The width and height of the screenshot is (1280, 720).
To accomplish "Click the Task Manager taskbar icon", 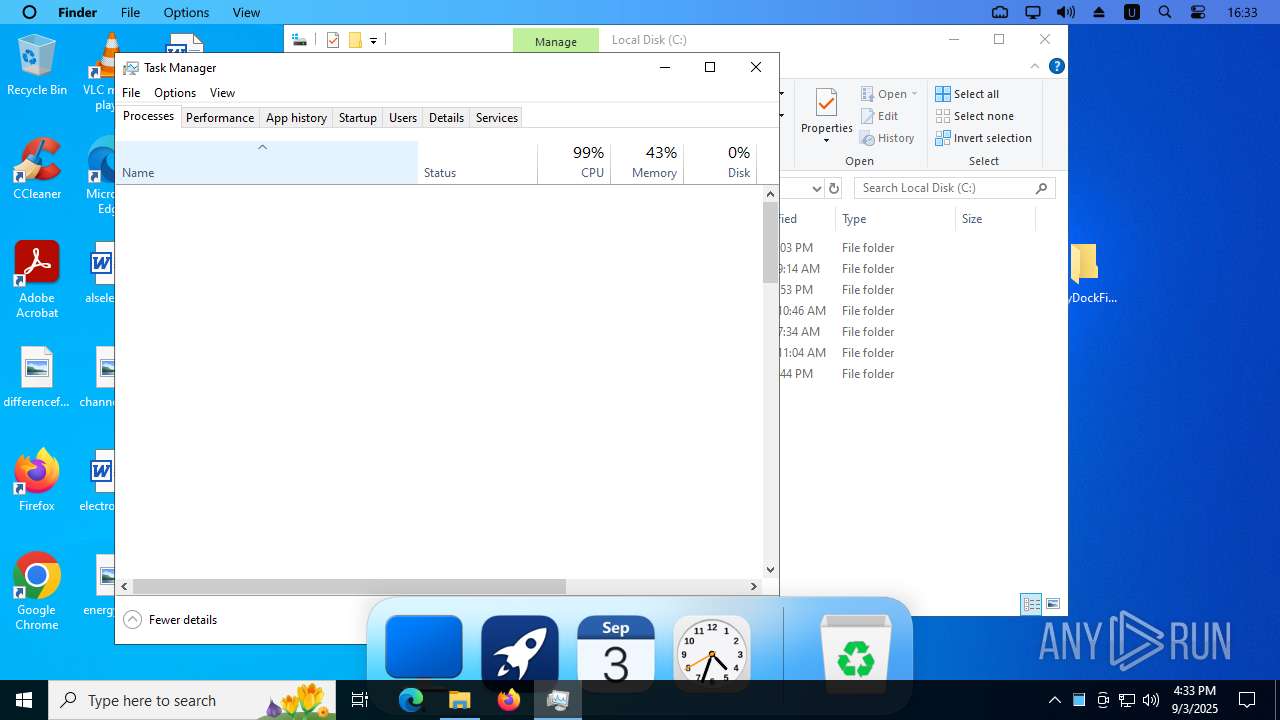I will [557, 700].
